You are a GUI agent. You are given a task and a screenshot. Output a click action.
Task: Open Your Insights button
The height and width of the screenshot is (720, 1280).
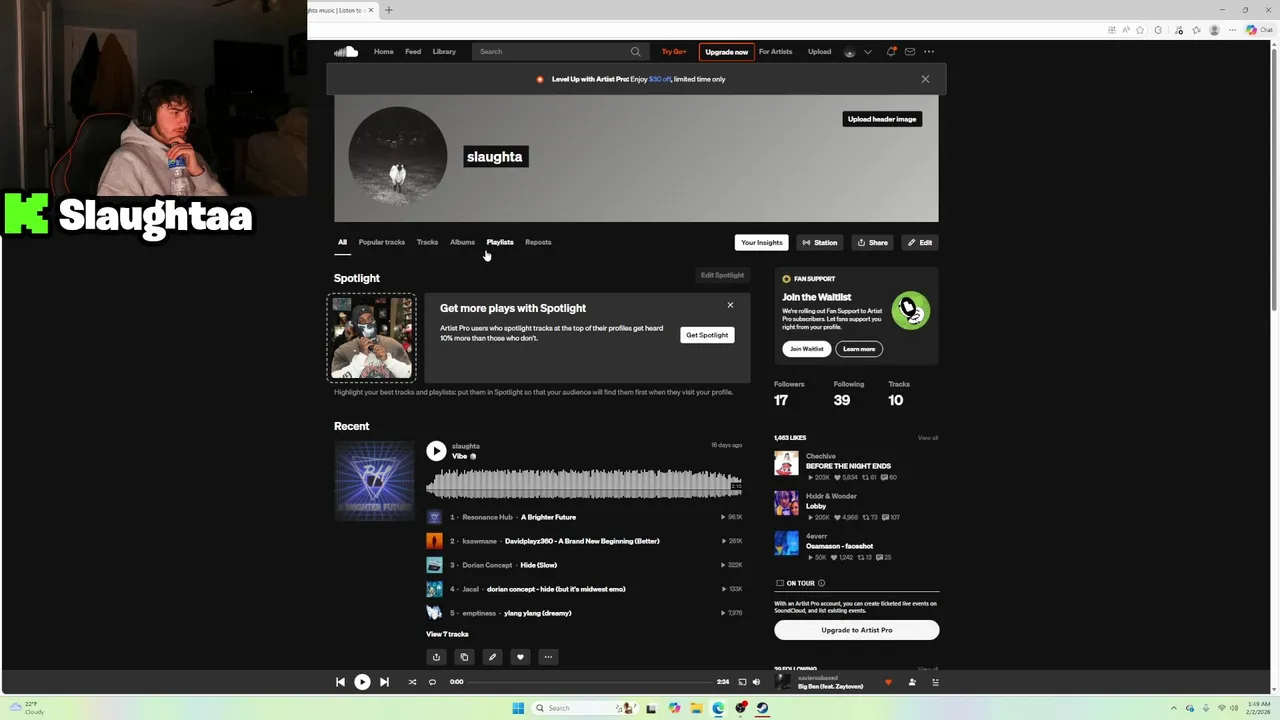coord(762,242)
